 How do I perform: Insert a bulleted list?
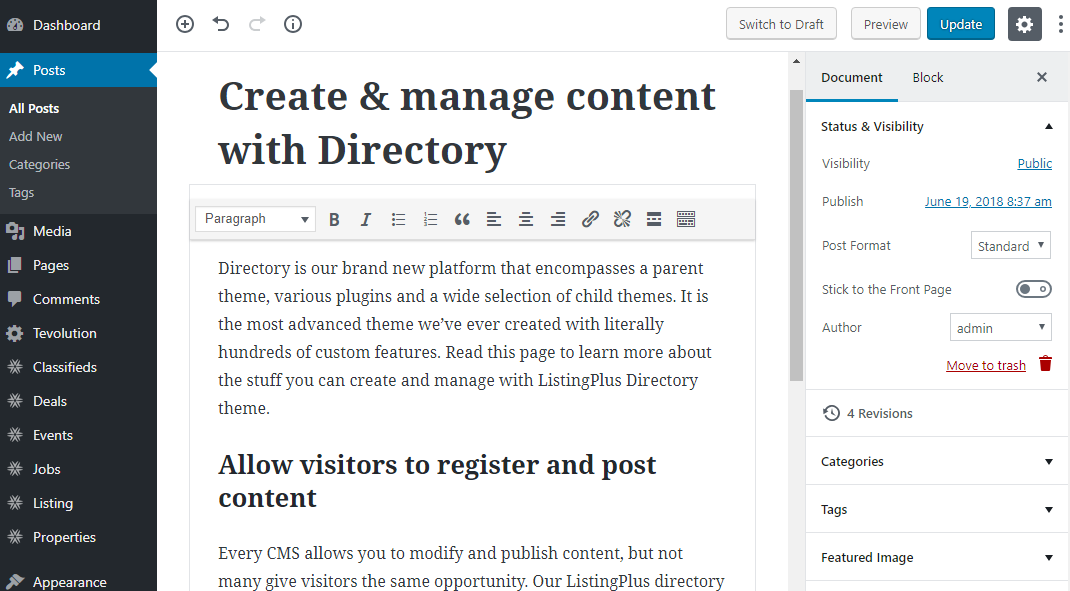[398, 219]
